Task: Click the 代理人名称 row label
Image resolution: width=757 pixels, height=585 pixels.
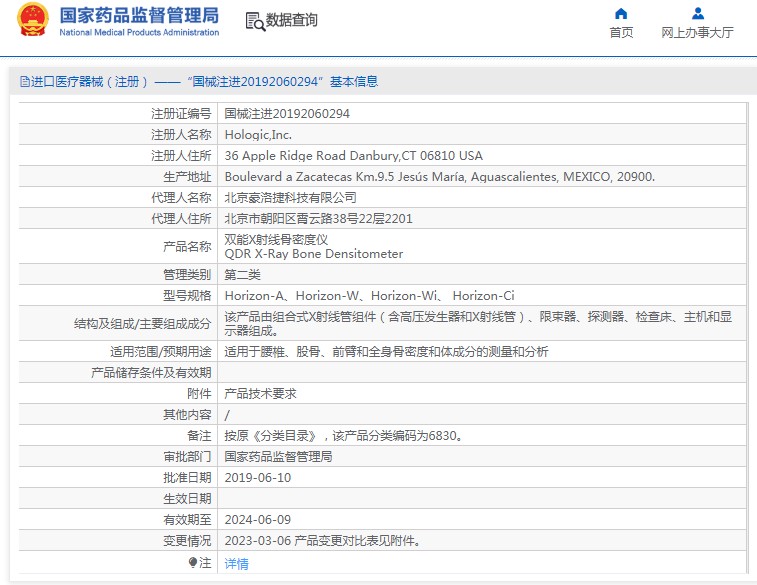Action: tap(181, 197)
